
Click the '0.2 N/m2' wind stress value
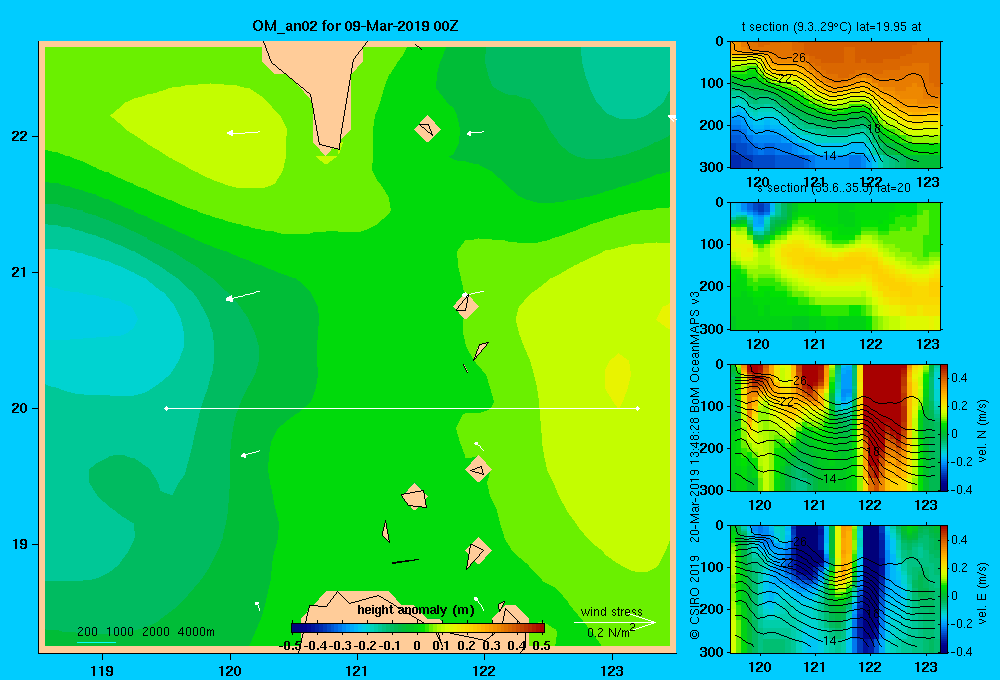[x=611, y=632]
